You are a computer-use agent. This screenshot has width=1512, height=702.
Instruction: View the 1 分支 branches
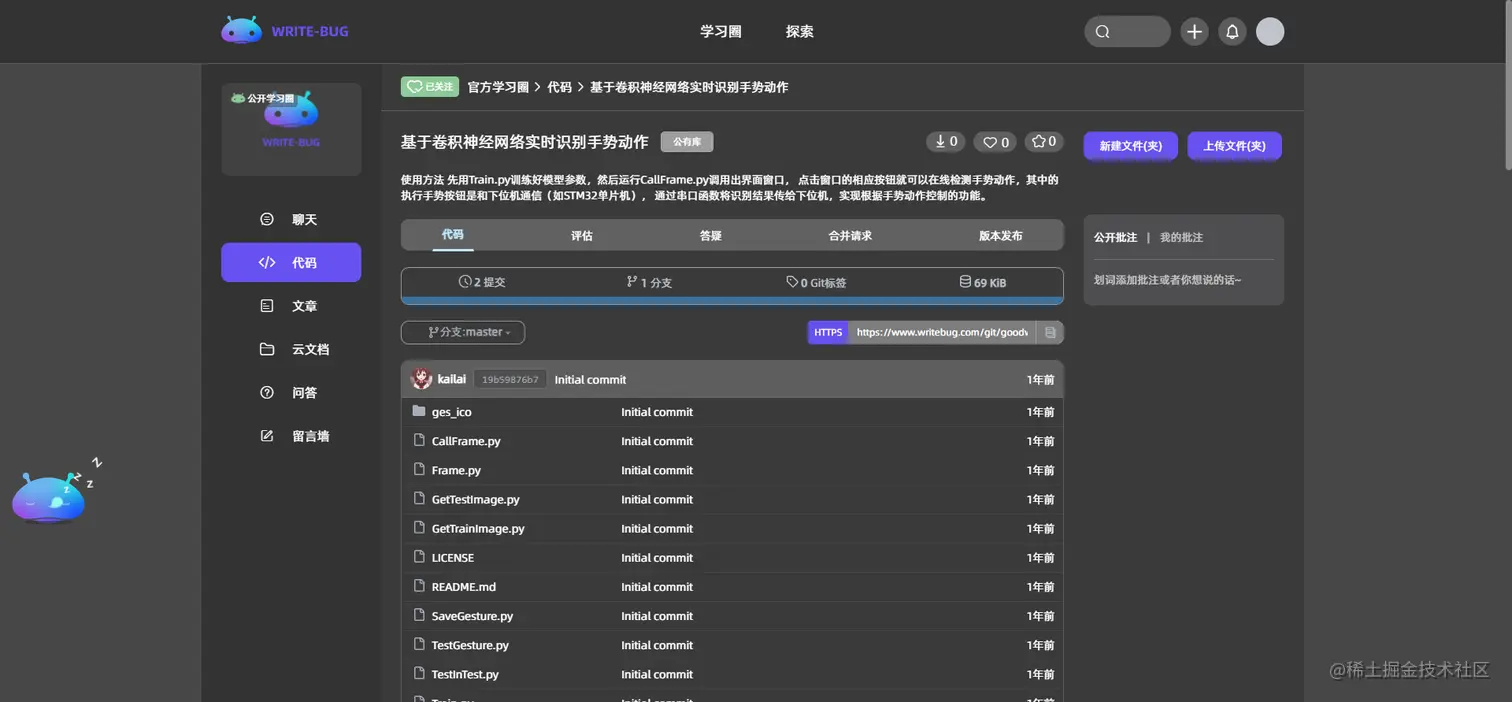[x=649, y=282]
